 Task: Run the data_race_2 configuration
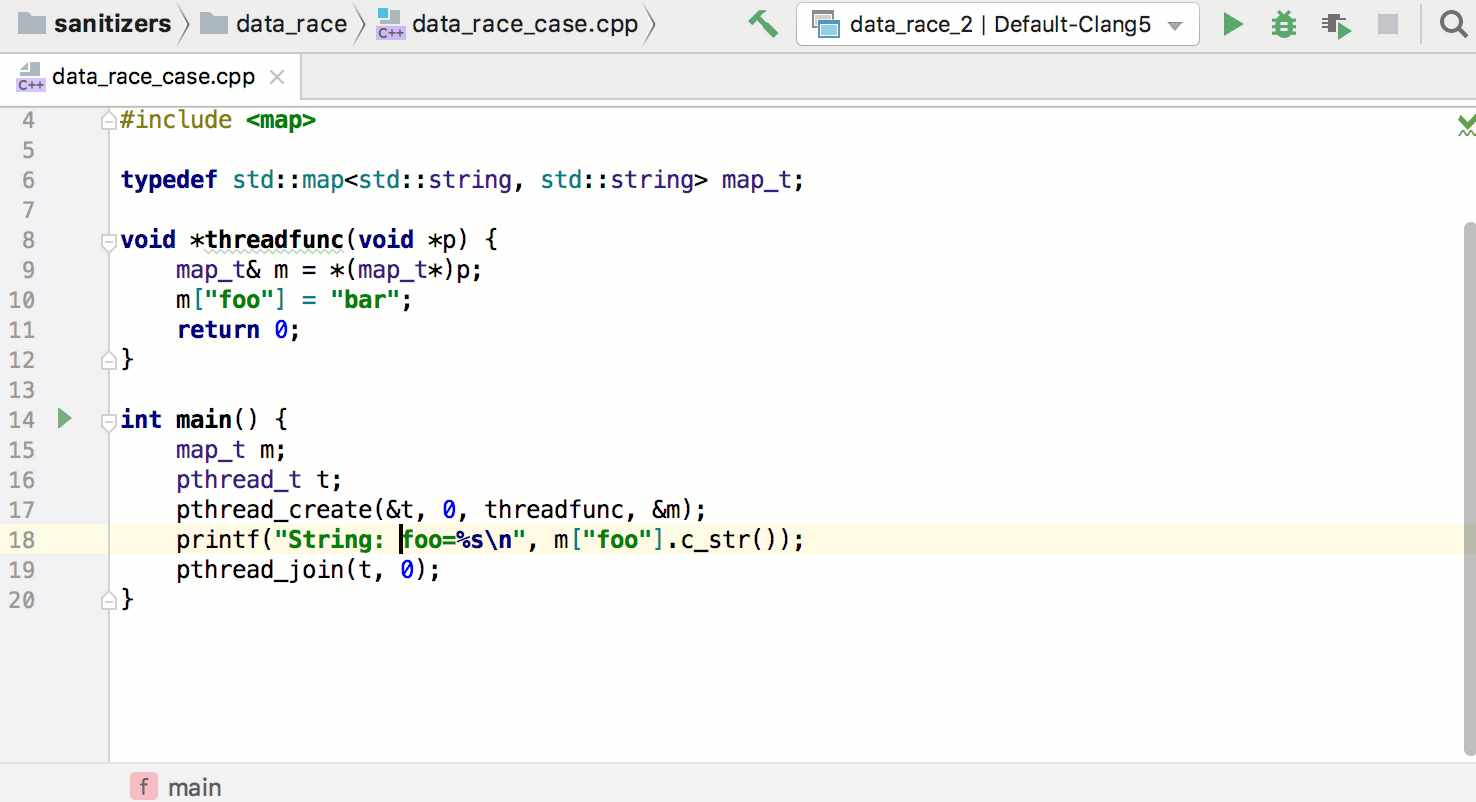1233,24
